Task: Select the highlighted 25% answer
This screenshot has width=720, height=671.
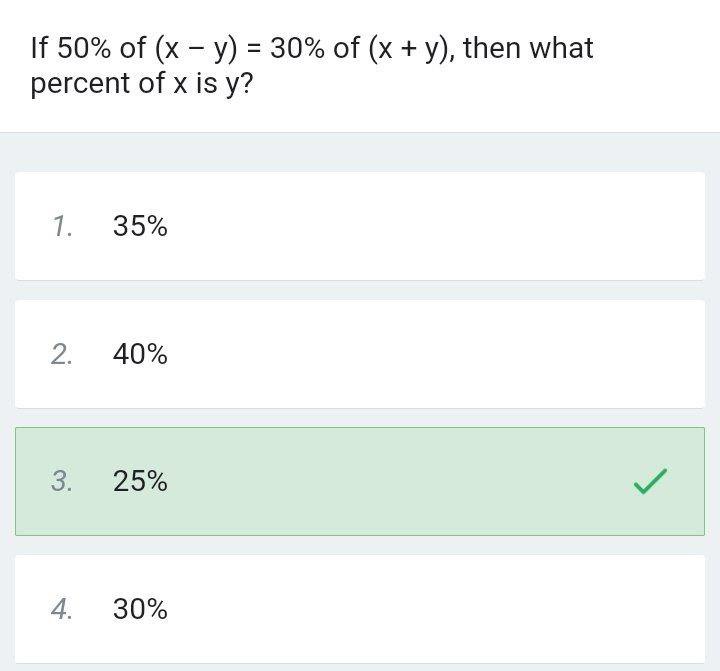Action: [x=359, y=481]
